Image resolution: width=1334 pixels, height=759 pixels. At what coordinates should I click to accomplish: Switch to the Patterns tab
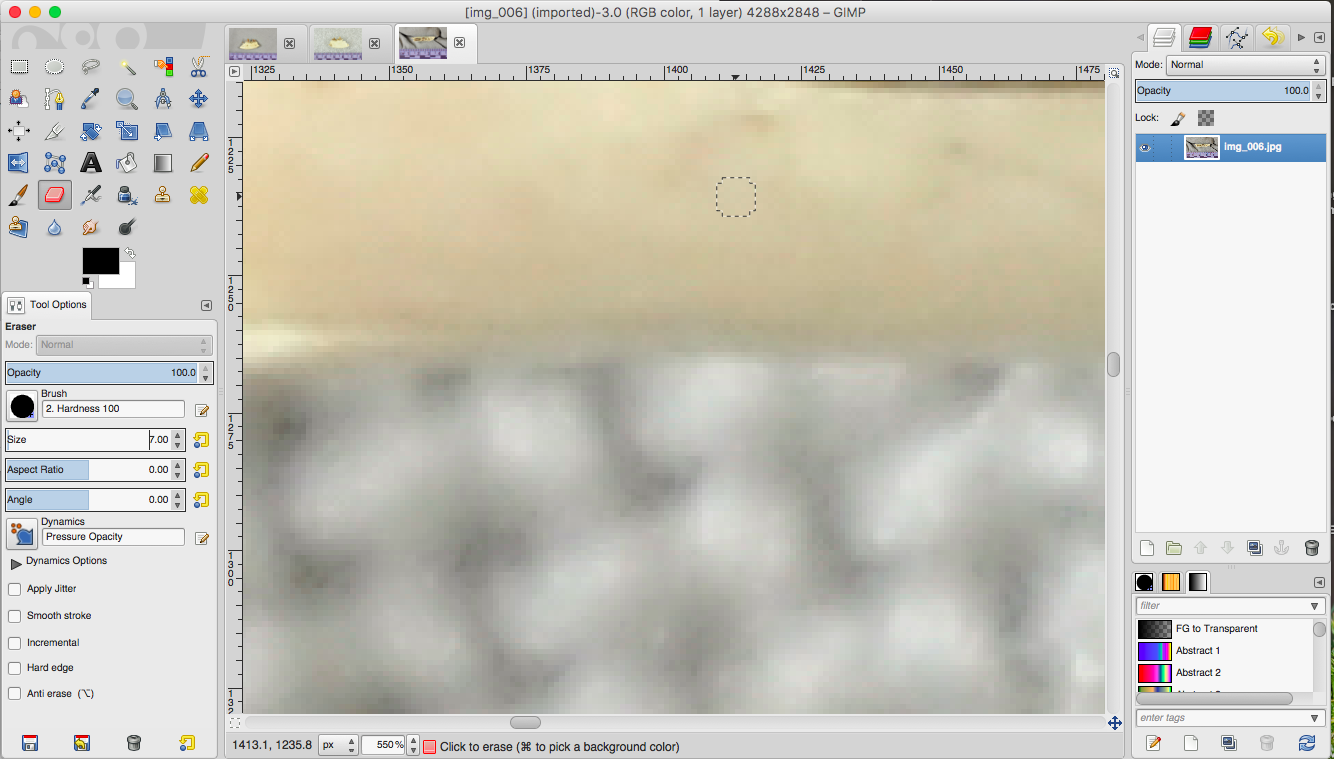1171,582
